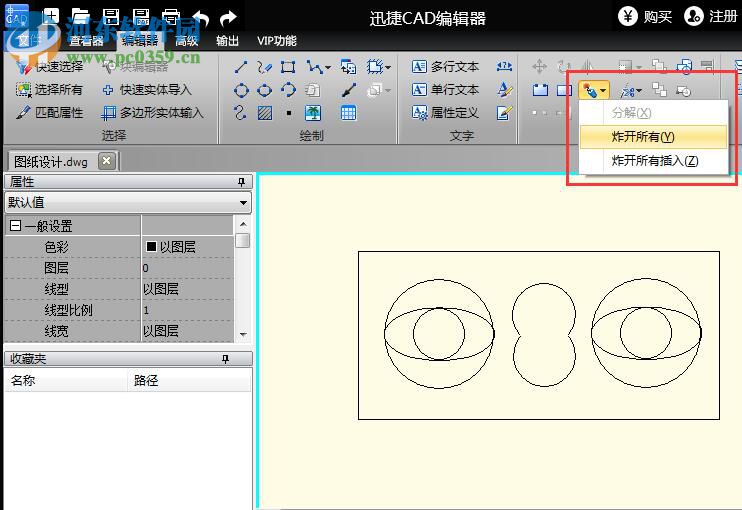Collapse the 一般设置 section

click(15, 226)
